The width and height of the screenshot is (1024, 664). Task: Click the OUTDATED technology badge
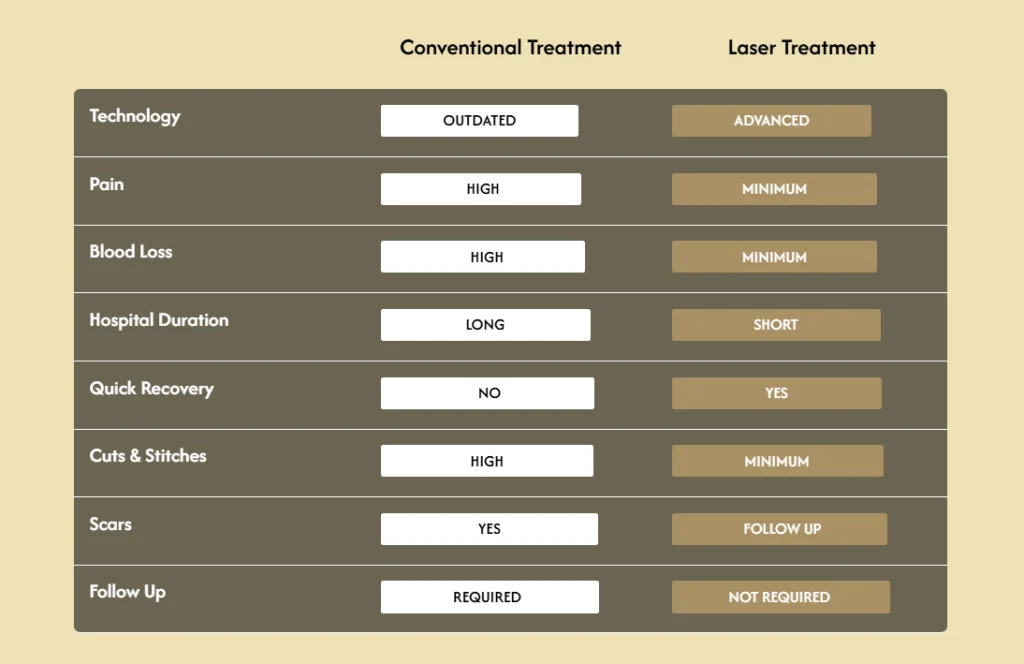click(x=479, y=121)
